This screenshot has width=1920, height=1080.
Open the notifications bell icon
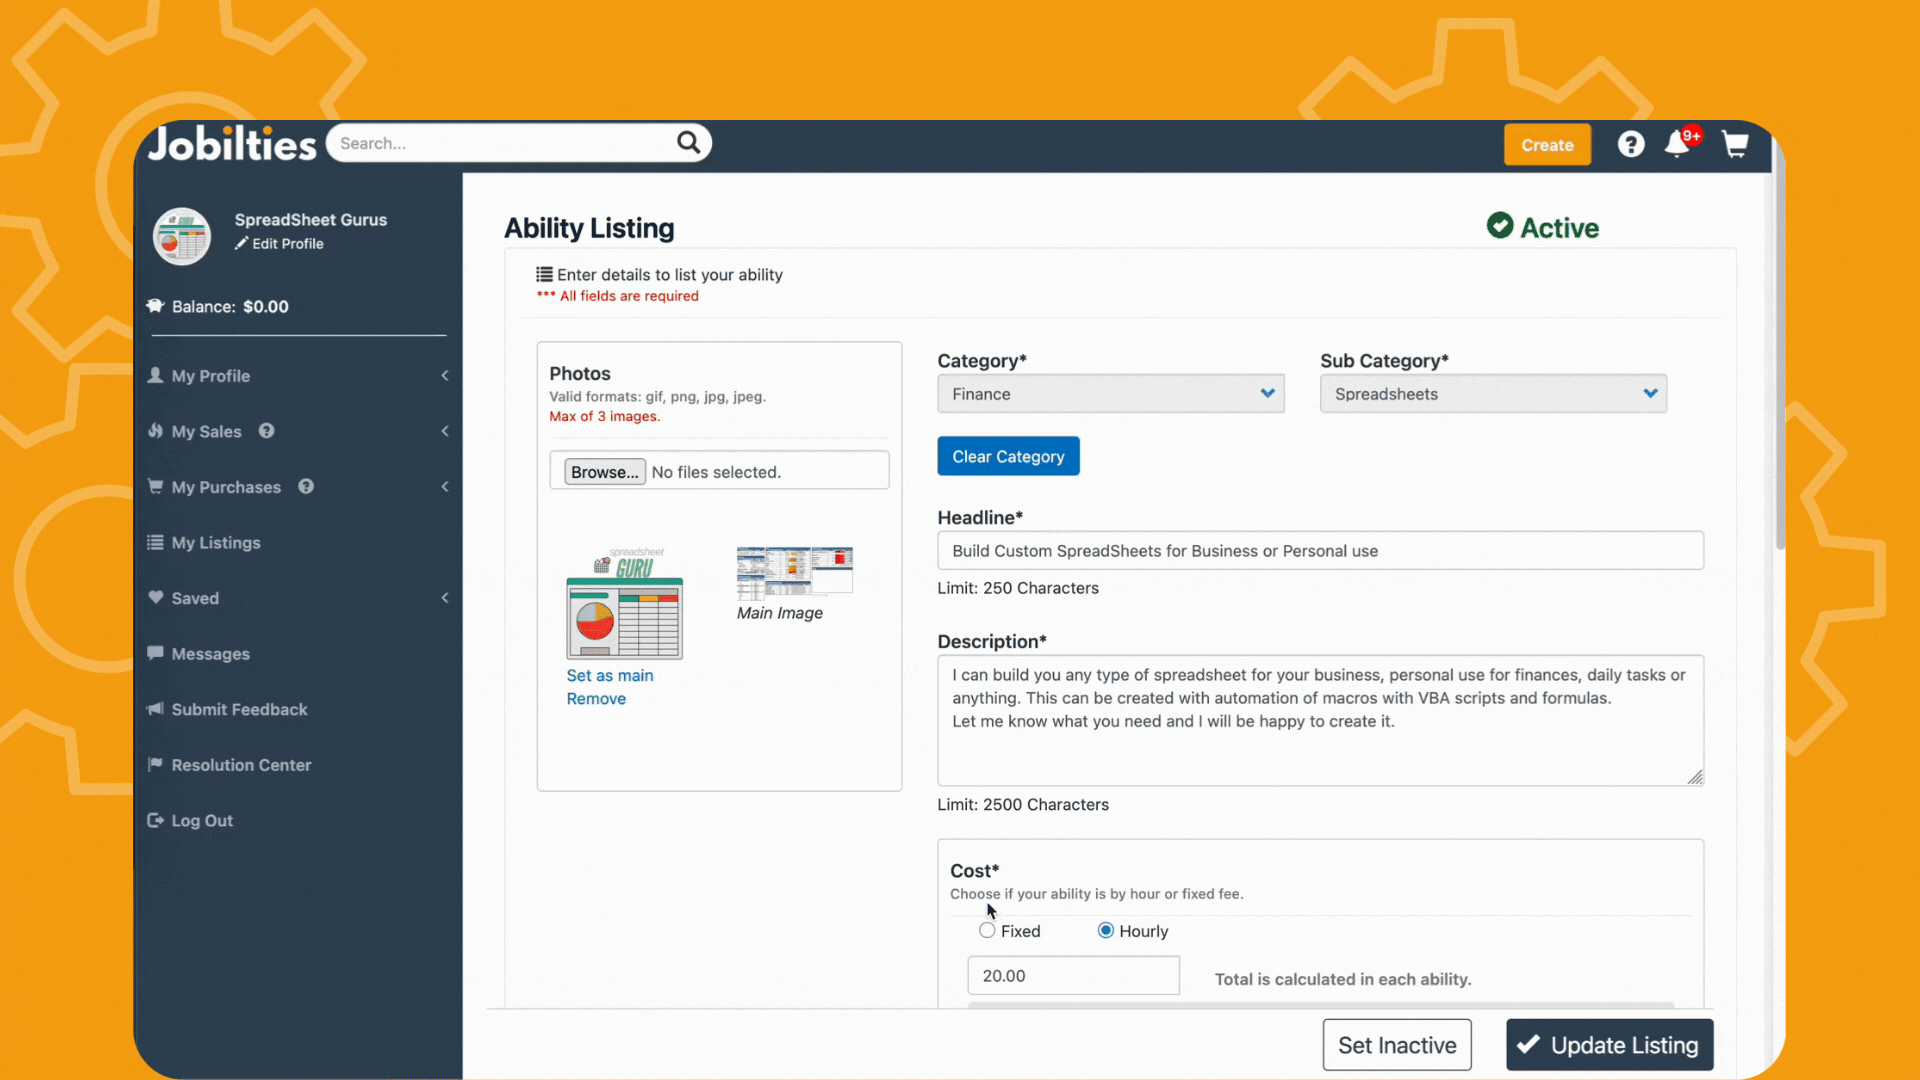[1678, 145]
